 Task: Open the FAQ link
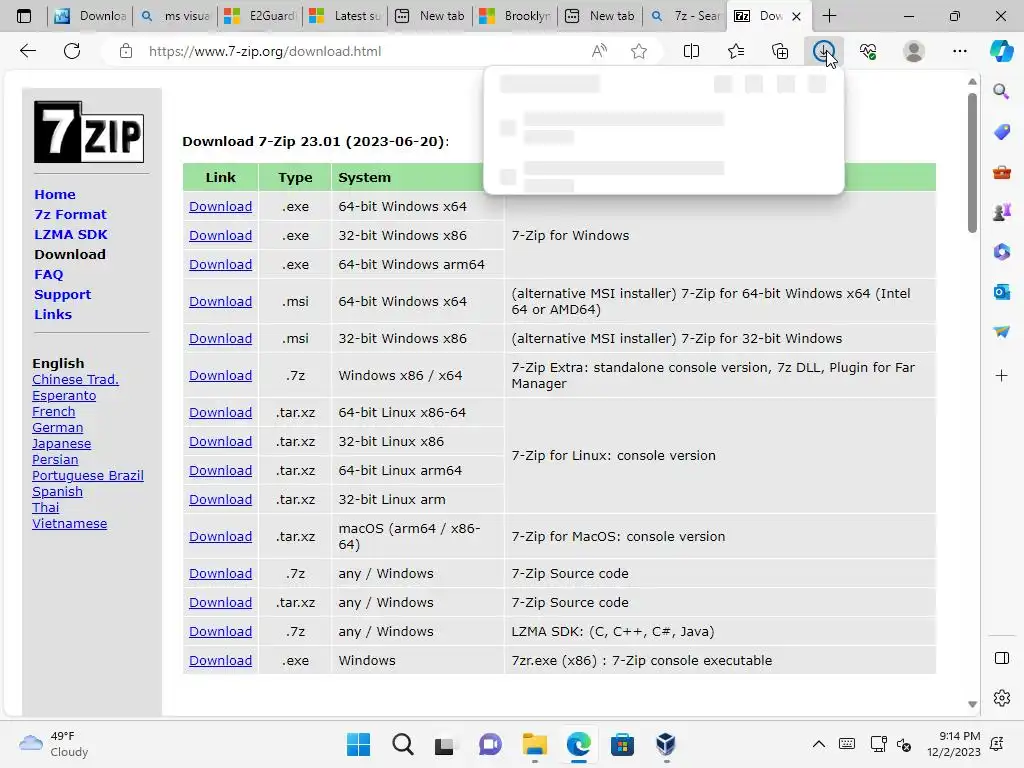(x=48, y=274)
